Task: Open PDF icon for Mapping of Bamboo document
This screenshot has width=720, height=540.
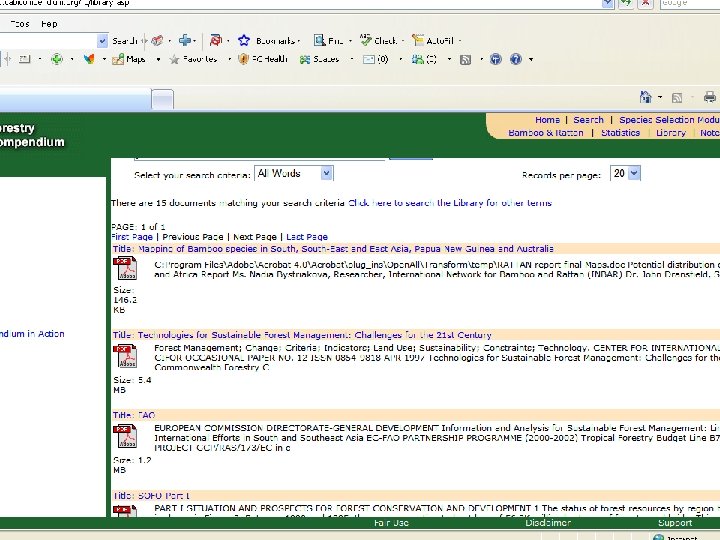Action: (125, 268)
